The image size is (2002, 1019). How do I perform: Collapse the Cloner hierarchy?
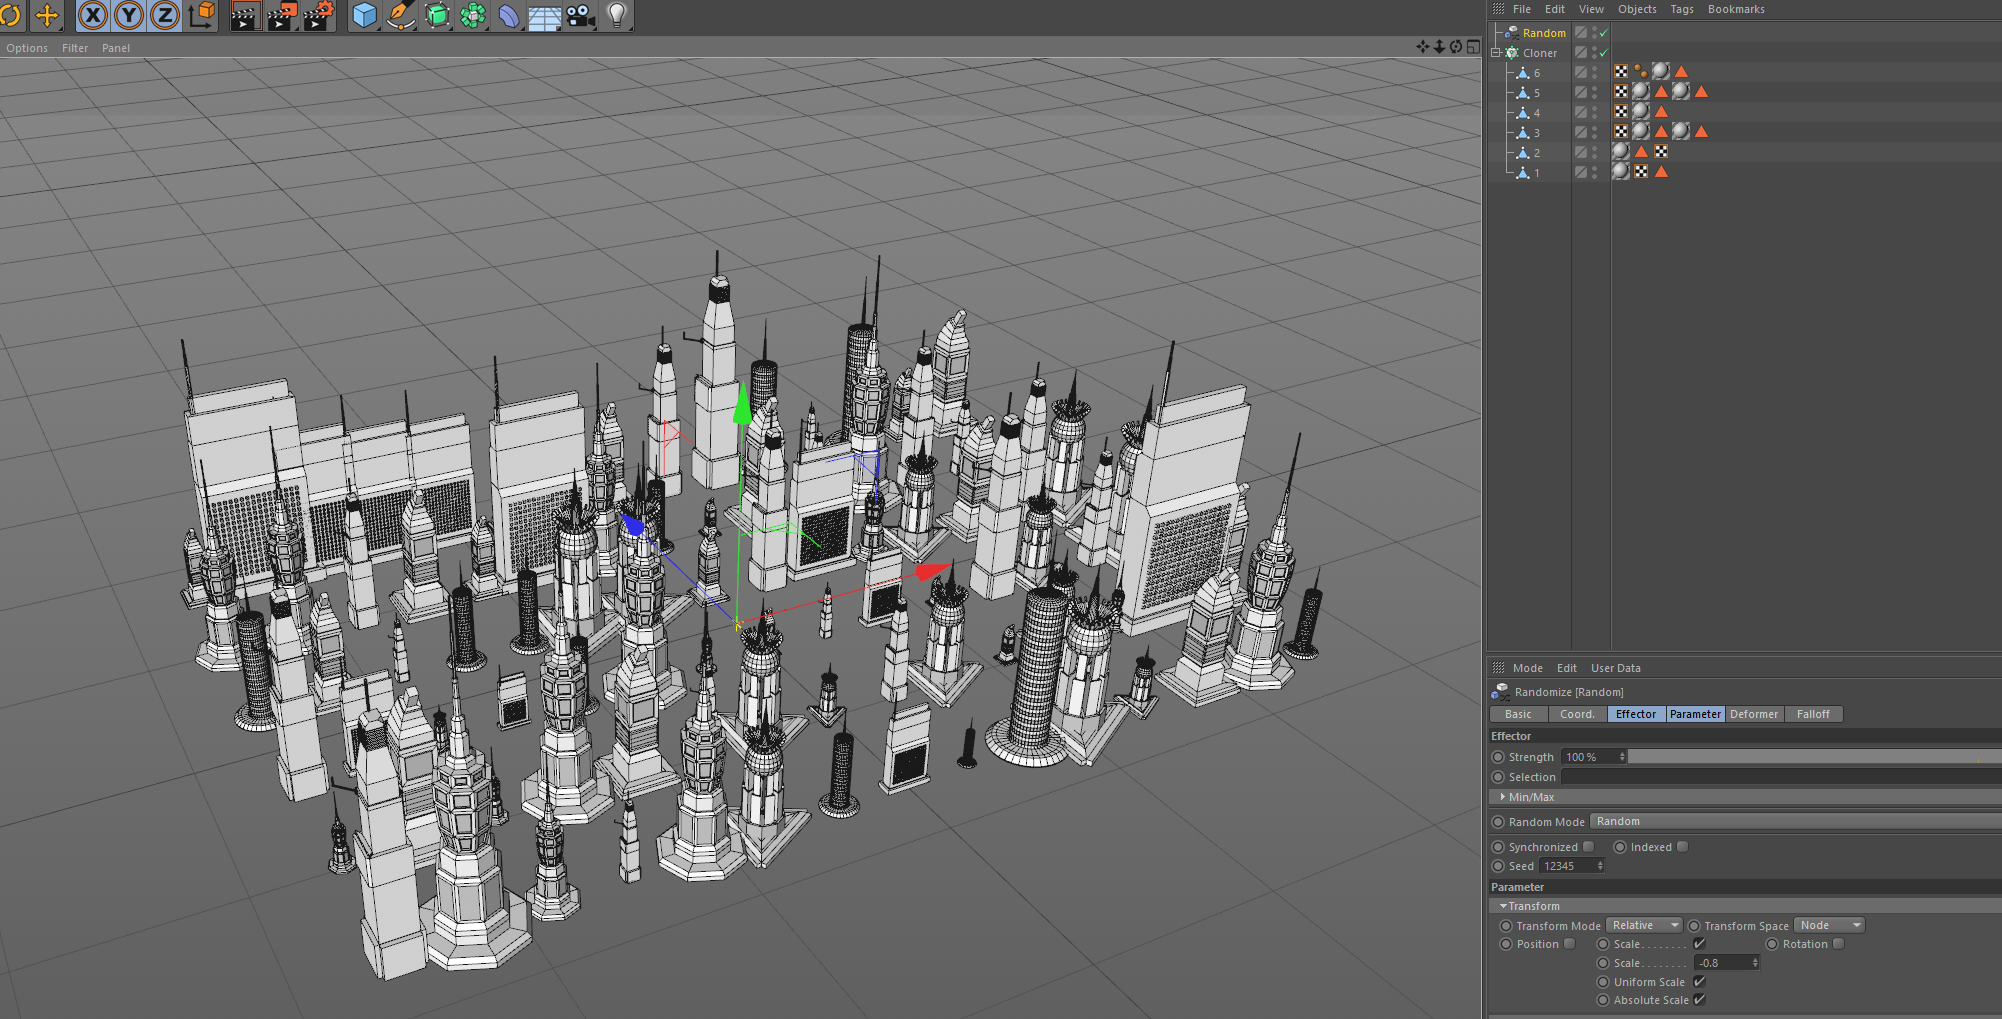[1496, 53]
